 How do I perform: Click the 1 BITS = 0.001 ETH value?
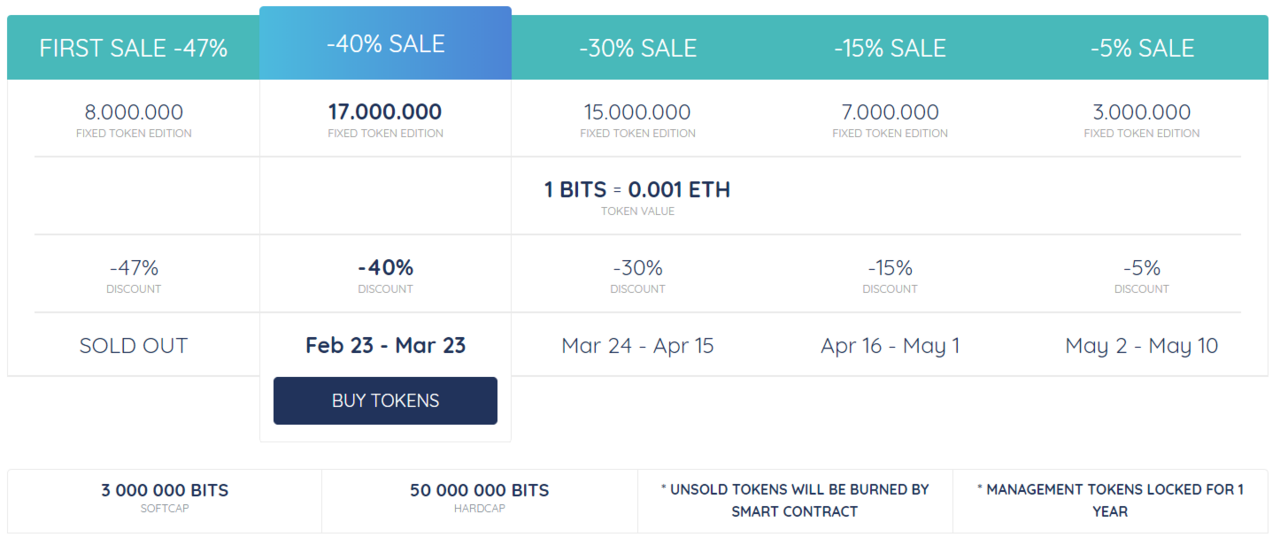(x=637, y=190)
